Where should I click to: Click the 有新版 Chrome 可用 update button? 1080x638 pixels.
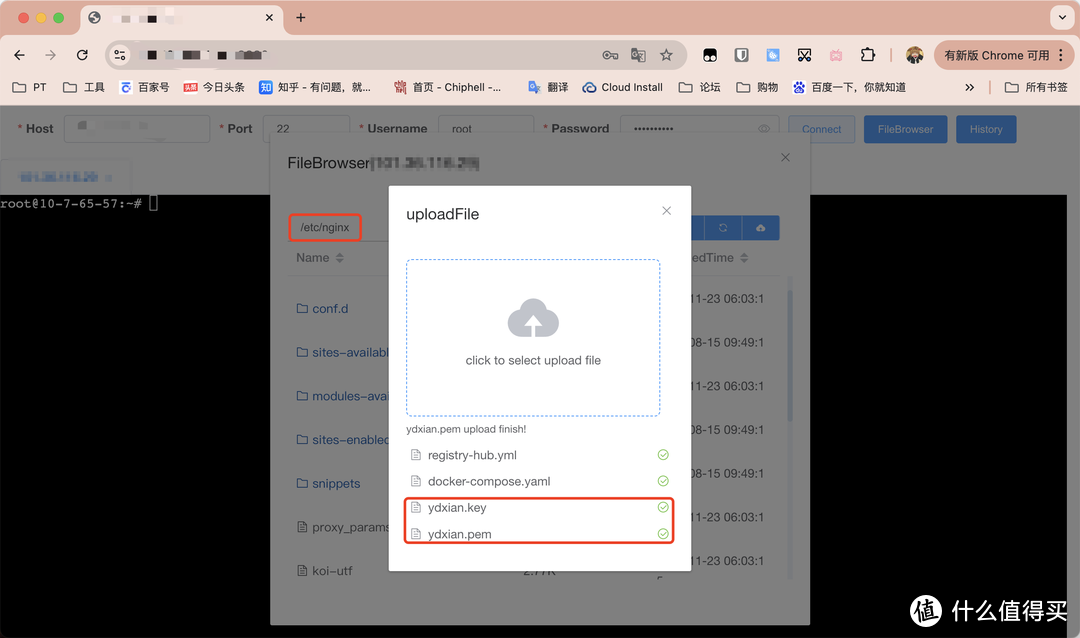(x=997, y=55)
